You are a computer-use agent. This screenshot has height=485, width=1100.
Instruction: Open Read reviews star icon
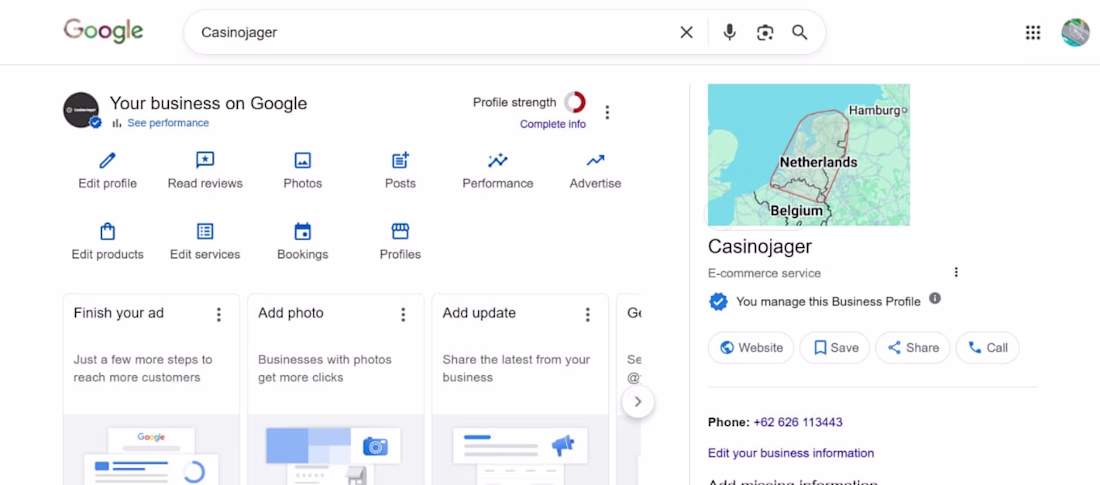click(x=205, y=161)
